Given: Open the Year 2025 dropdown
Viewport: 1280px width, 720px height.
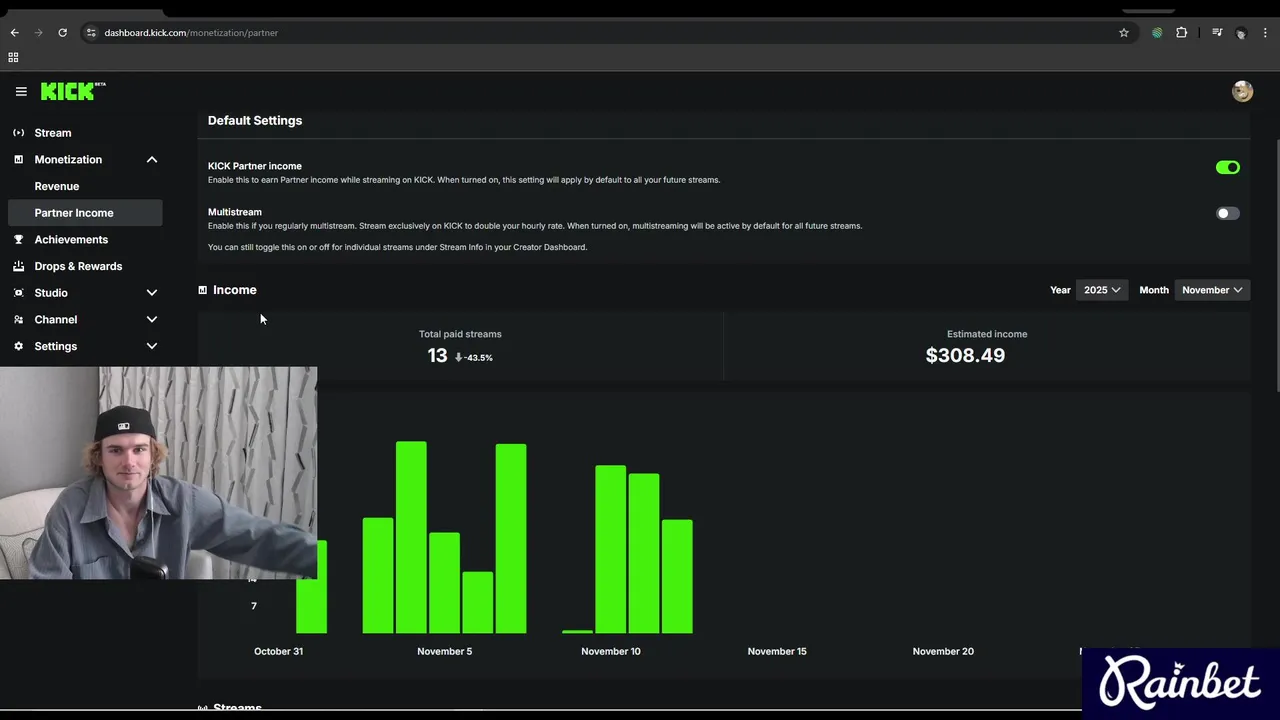Looking at the screenshot, I should click(1102, 290).
